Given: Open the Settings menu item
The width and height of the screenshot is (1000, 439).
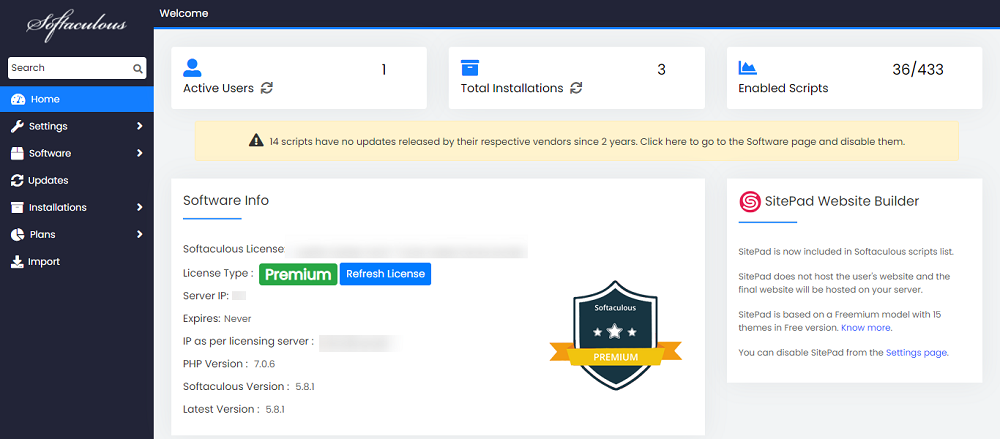Looking at the screenshot, I should click(77, 126).
